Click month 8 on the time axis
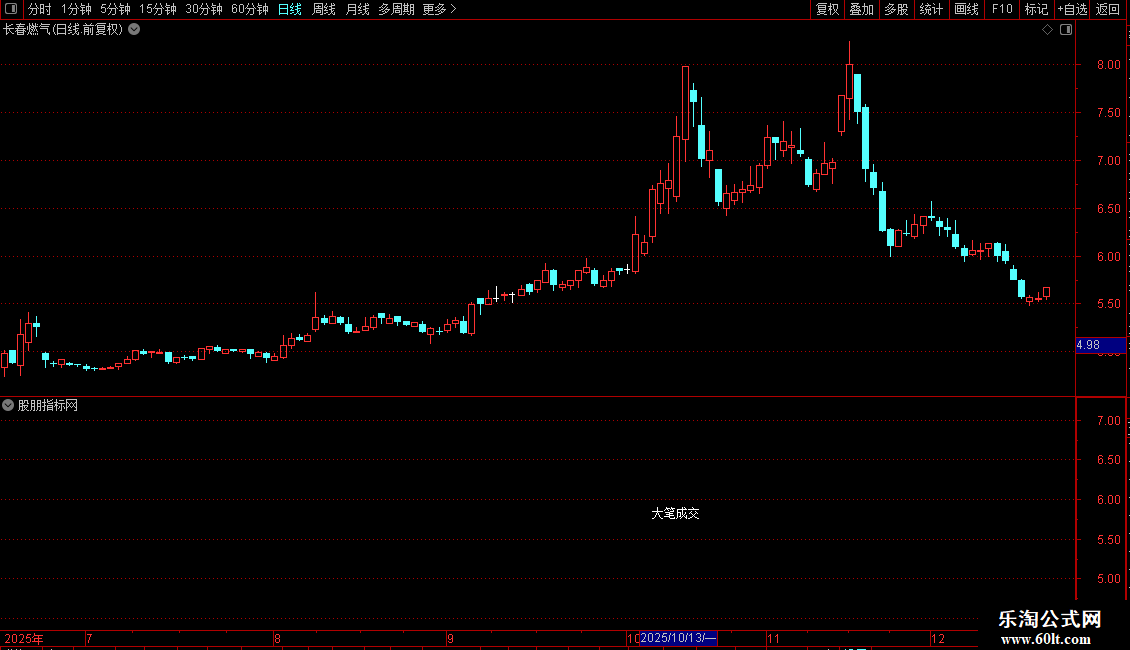 (x=277, y=638)
